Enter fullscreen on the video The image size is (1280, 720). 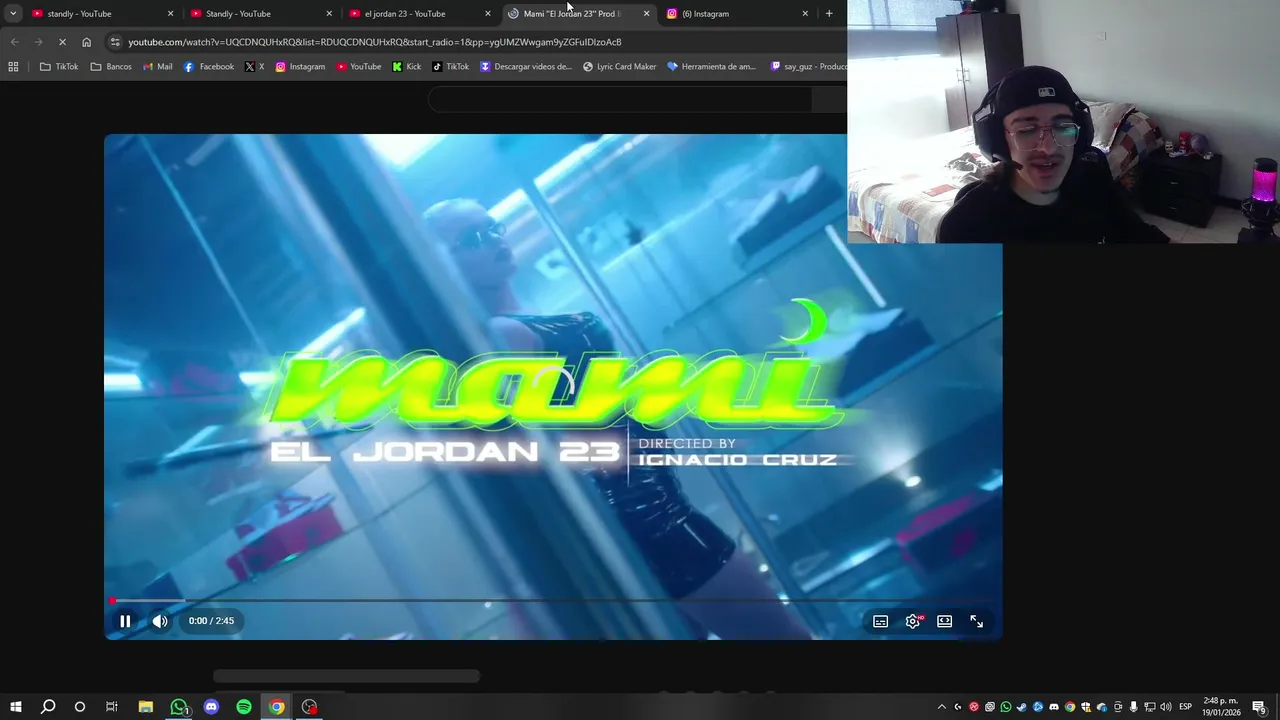pyautogui.click(x=976, y=621)
